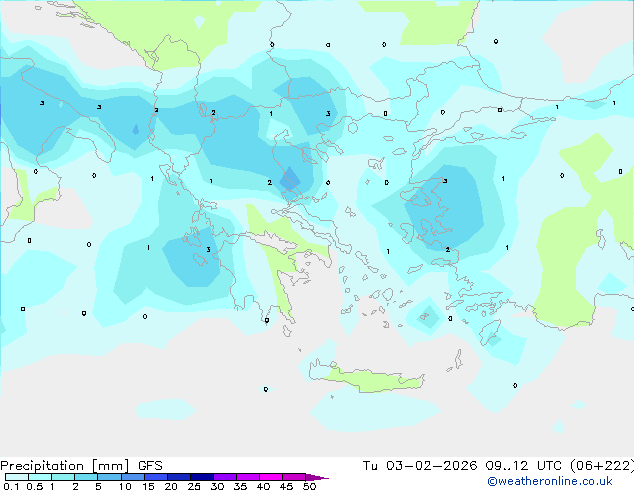Screen dimensions: 634x490
Task: Click the legend scale label '40'
Action: 263,486
